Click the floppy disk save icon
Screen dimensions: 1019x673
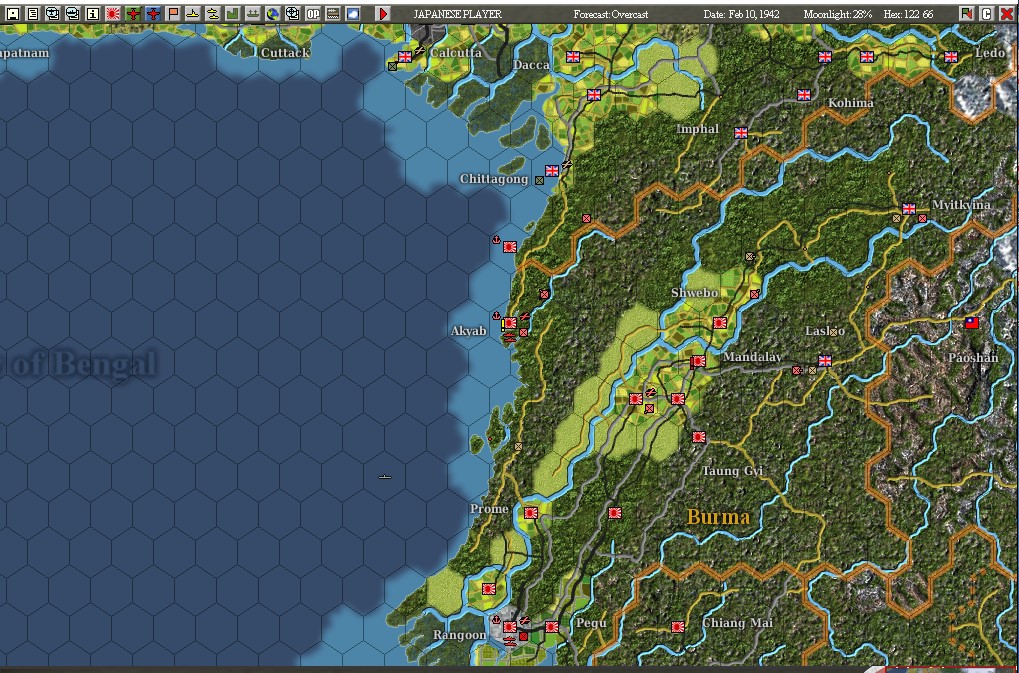12,13
